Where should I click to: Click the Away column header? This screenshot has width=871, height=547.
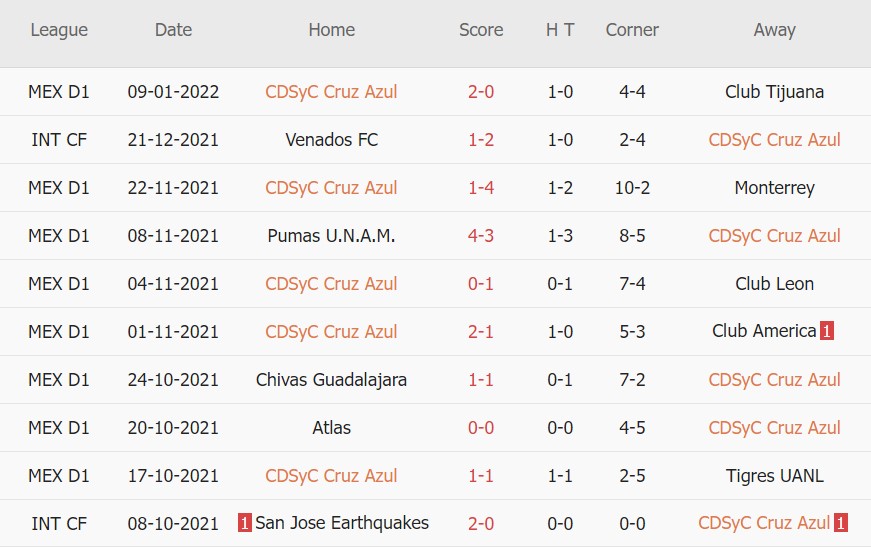pyautogui.click(x=774, y=30)
